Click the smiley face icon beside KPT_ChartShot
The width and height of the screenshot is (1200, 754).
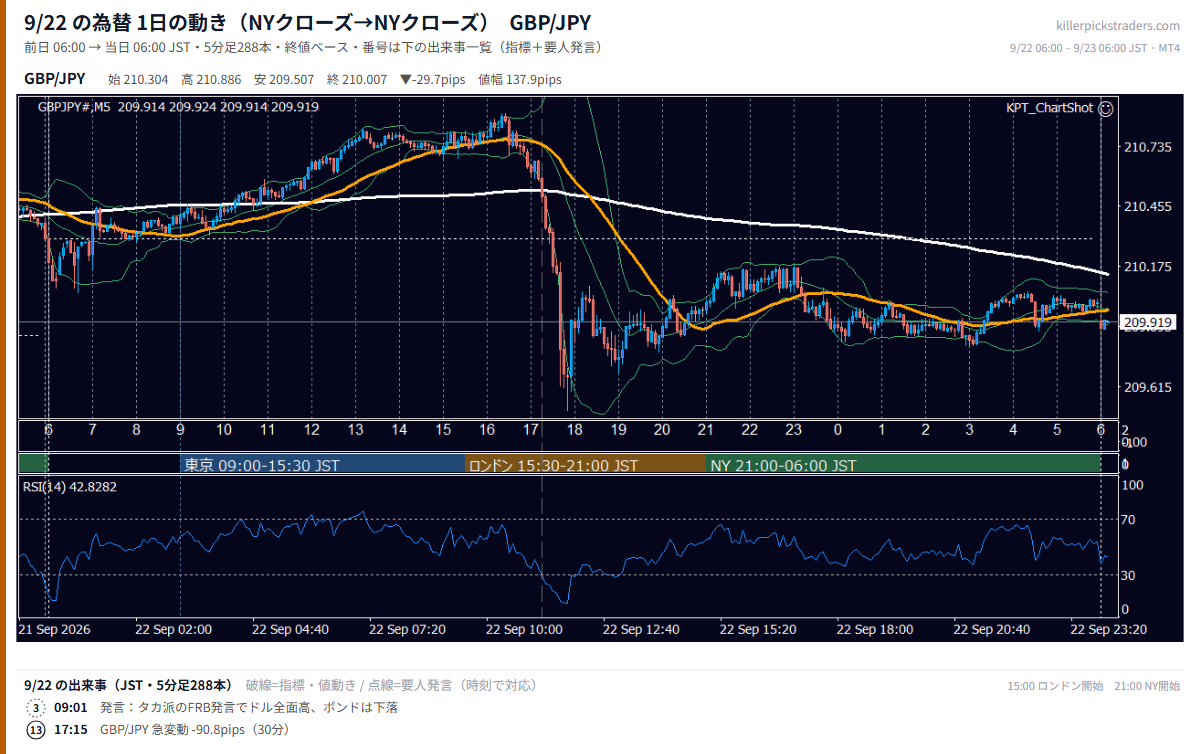1106,108
